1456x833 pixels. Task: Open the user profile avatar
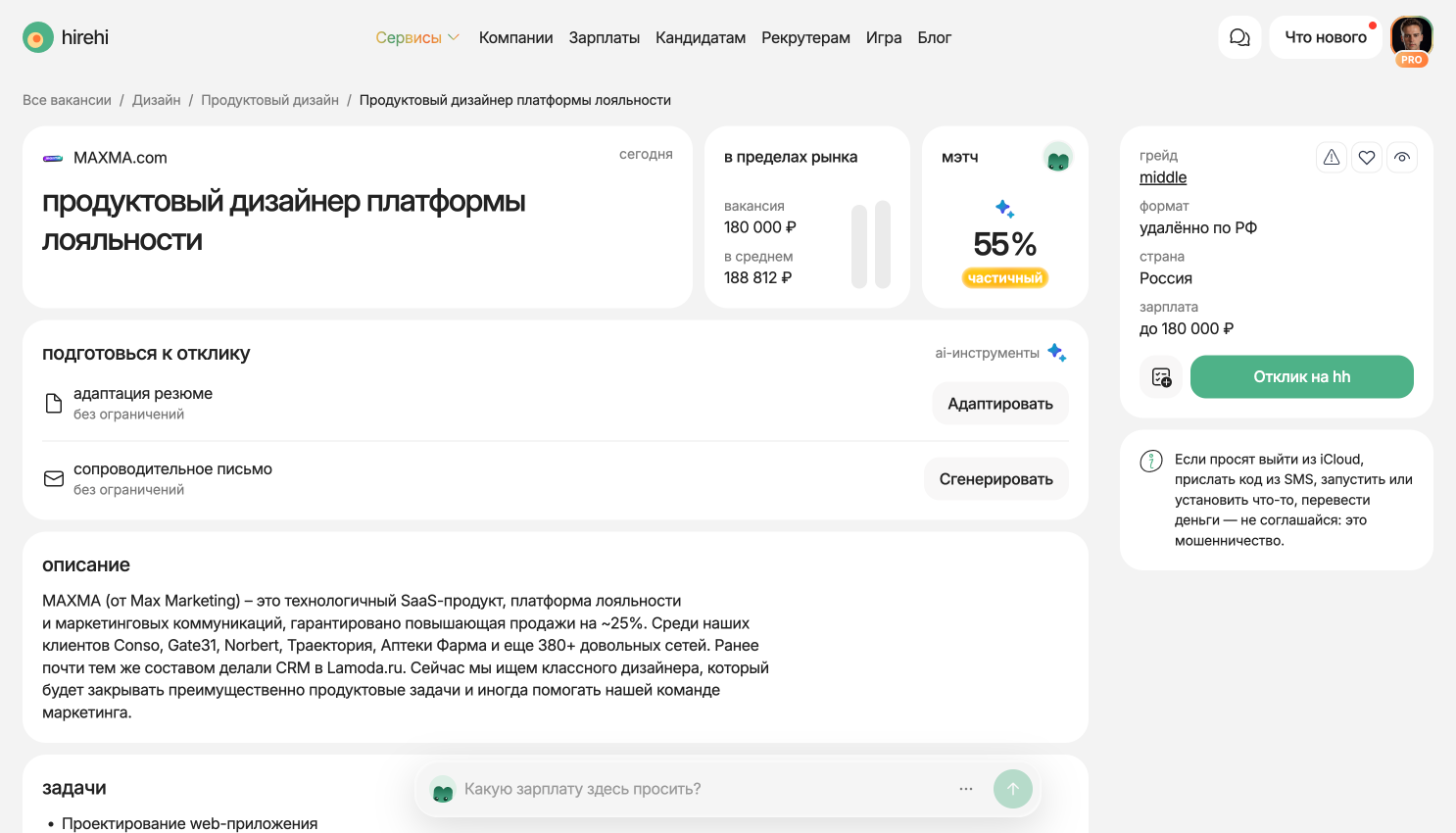click(1411, 37)
